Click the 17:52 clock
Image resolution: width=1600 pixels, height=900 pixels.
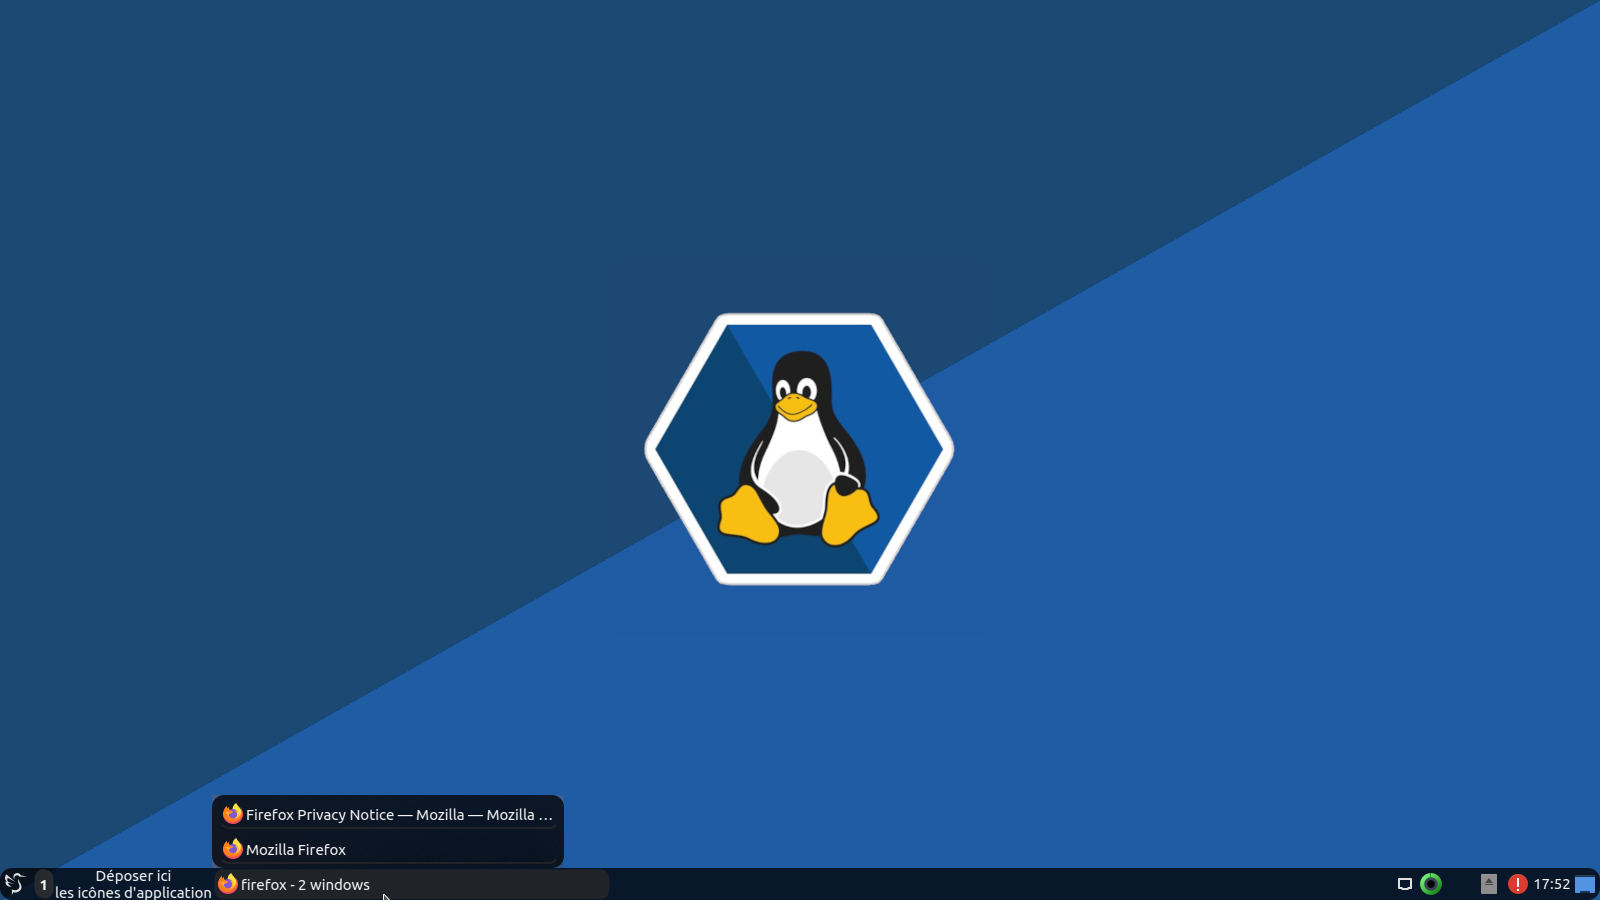1552,884
